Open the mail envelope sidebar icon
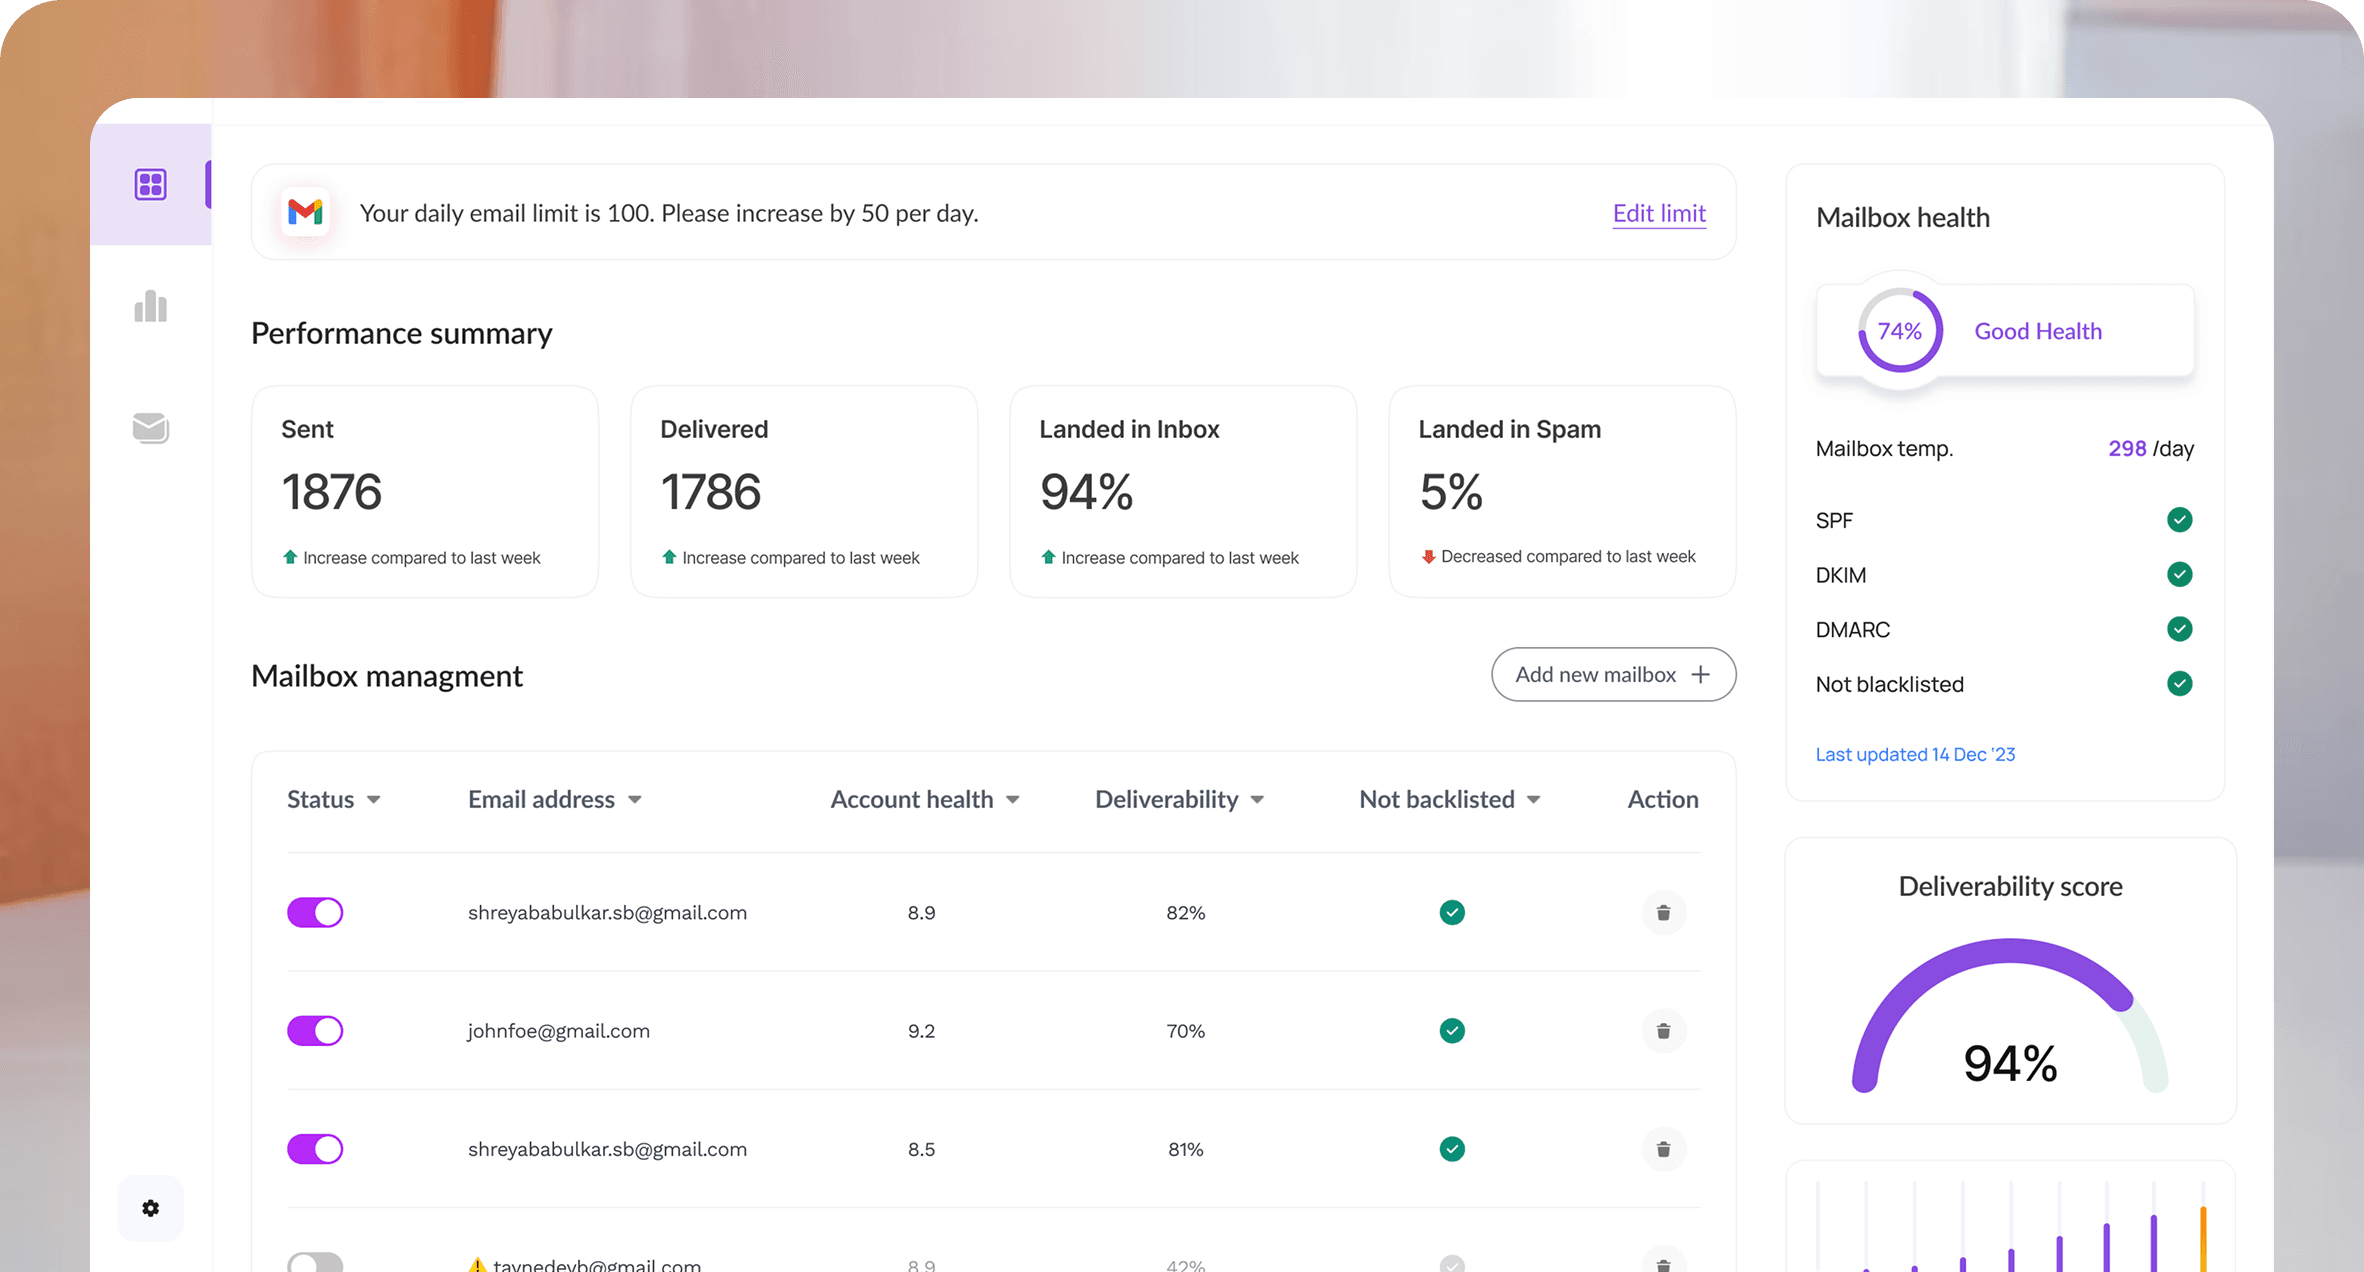2364x1272 pixels. [x=151, y=428]
